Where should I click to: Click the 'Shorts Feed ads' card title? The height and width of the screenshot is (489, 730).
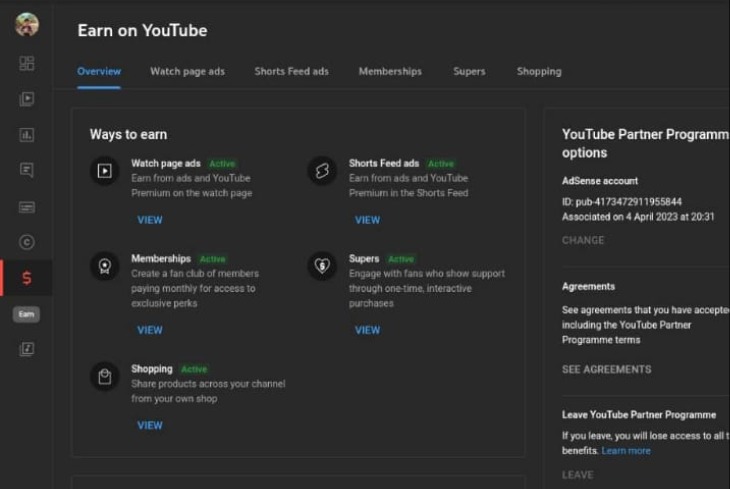[x=384, y=163]
